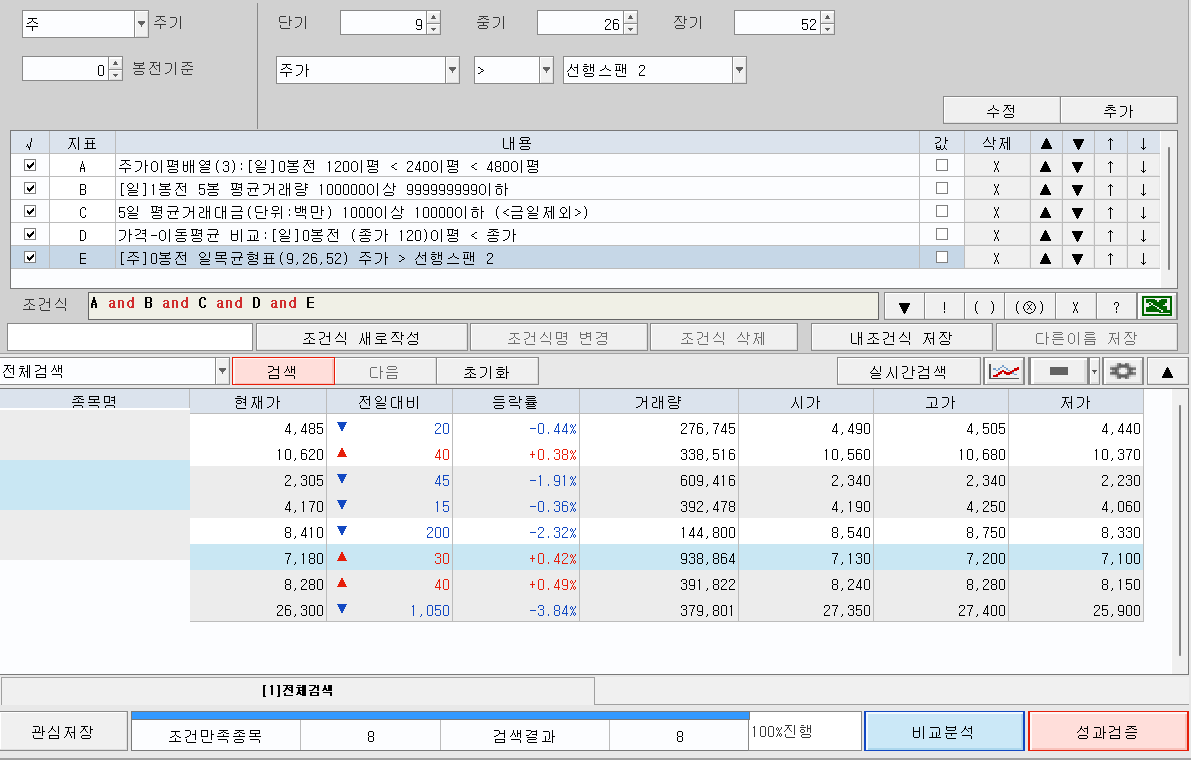This screenshot has height=760, width=1191.
Task: Move condition C up one with thin up arrow
Action: 1110,212
